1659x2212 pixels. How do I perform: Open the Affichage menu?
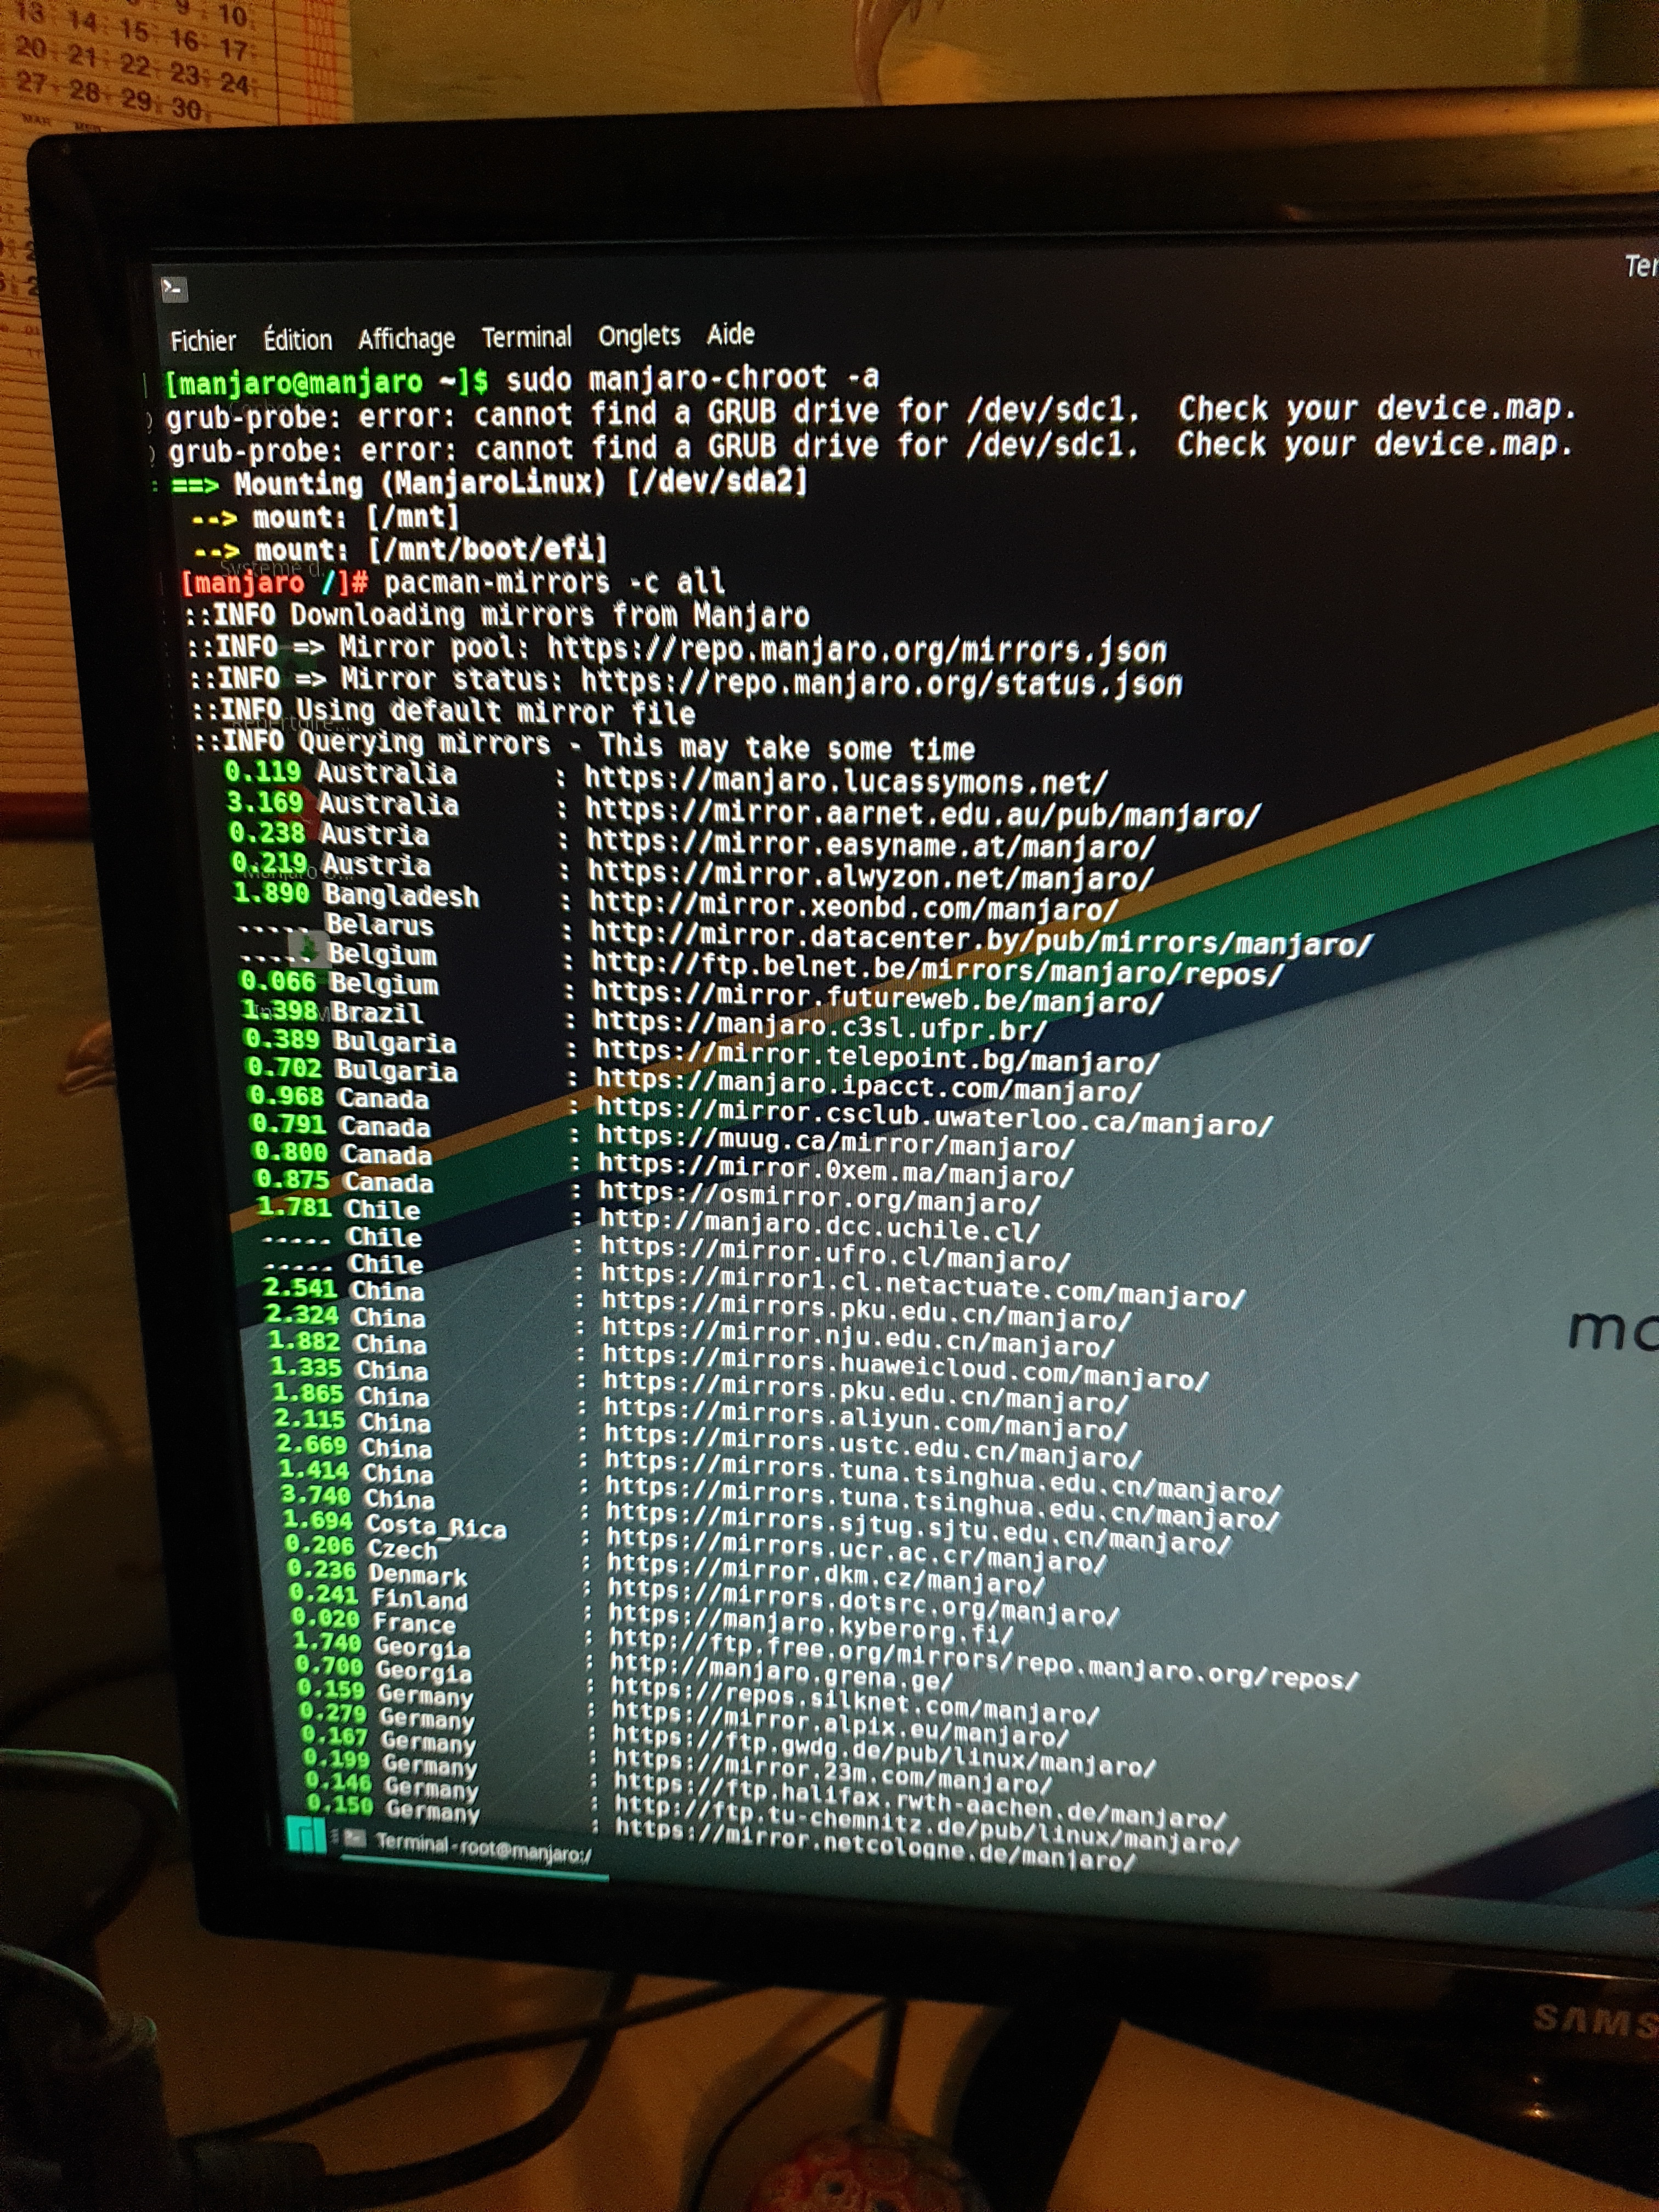pyautogui.click(x=406, y=339)
